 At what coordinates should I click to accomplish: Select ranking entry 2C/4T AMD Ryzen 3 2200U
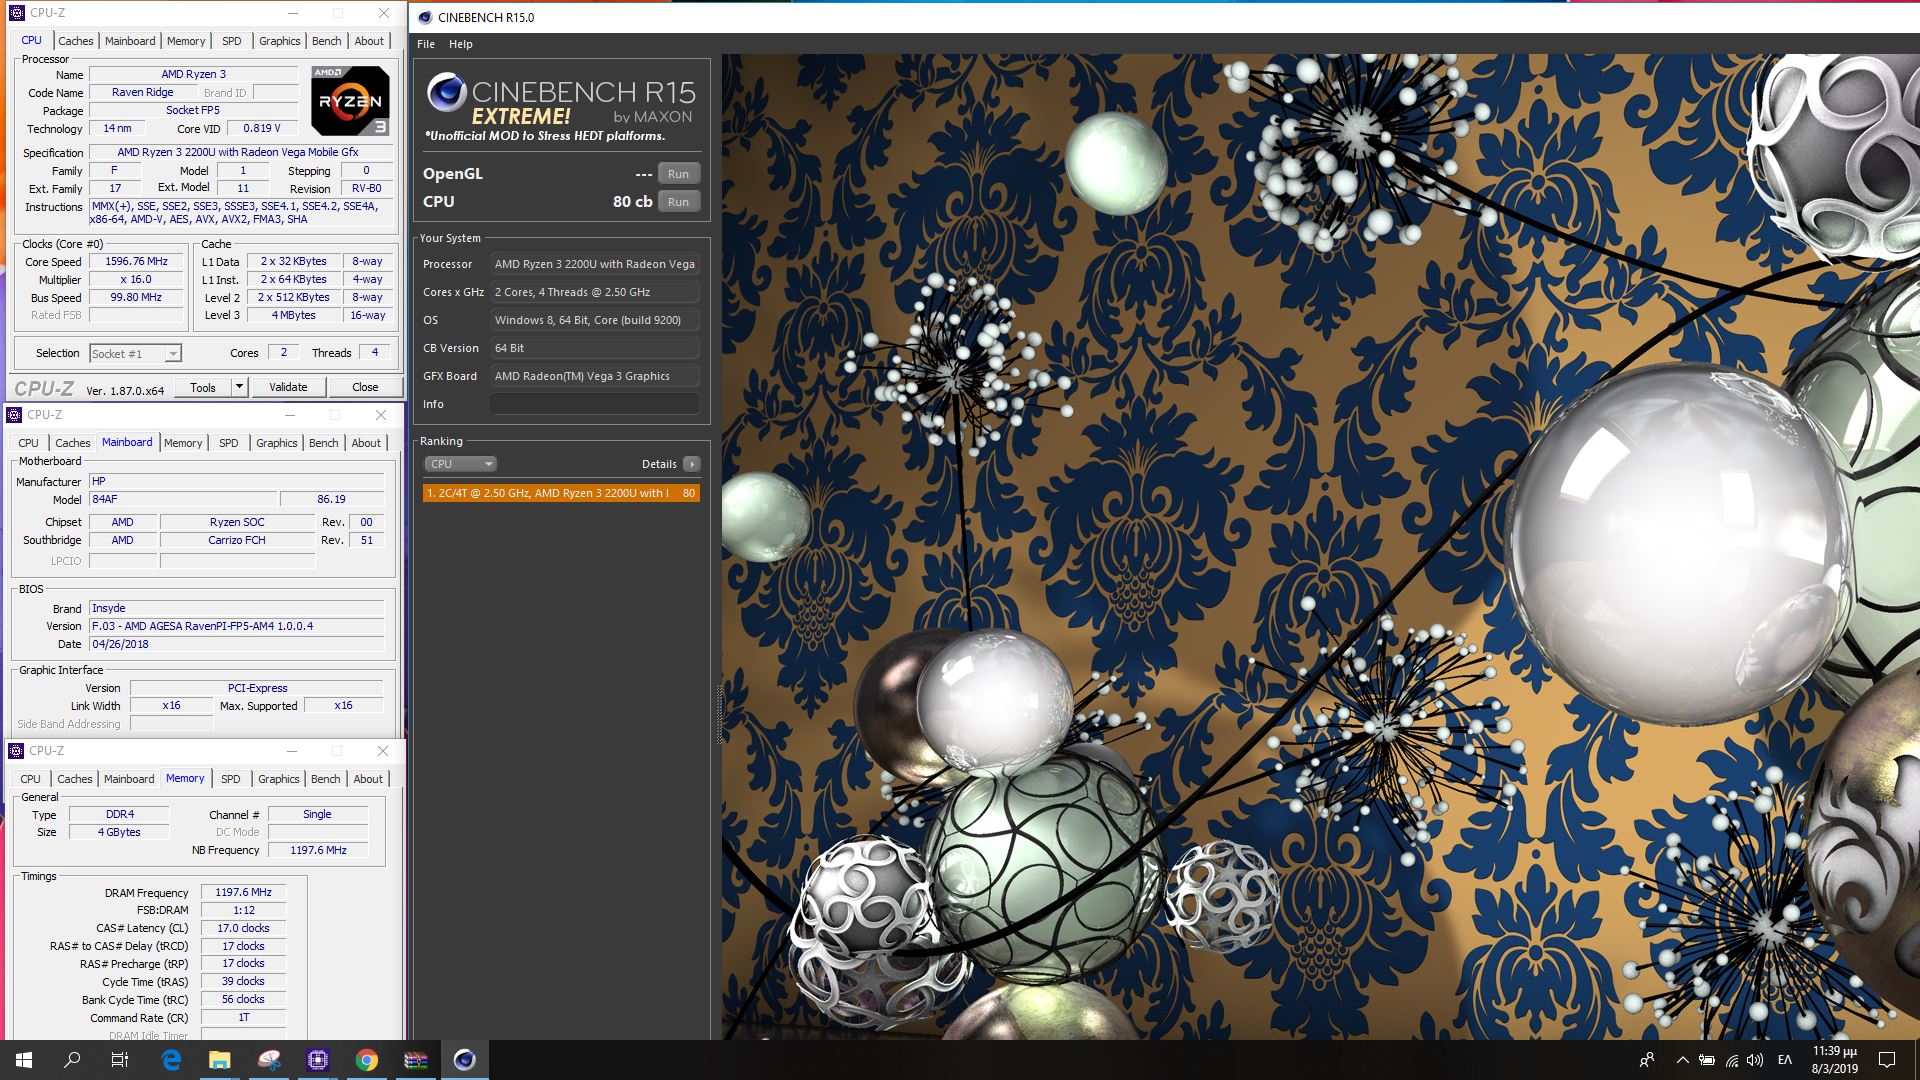(561, 493)
